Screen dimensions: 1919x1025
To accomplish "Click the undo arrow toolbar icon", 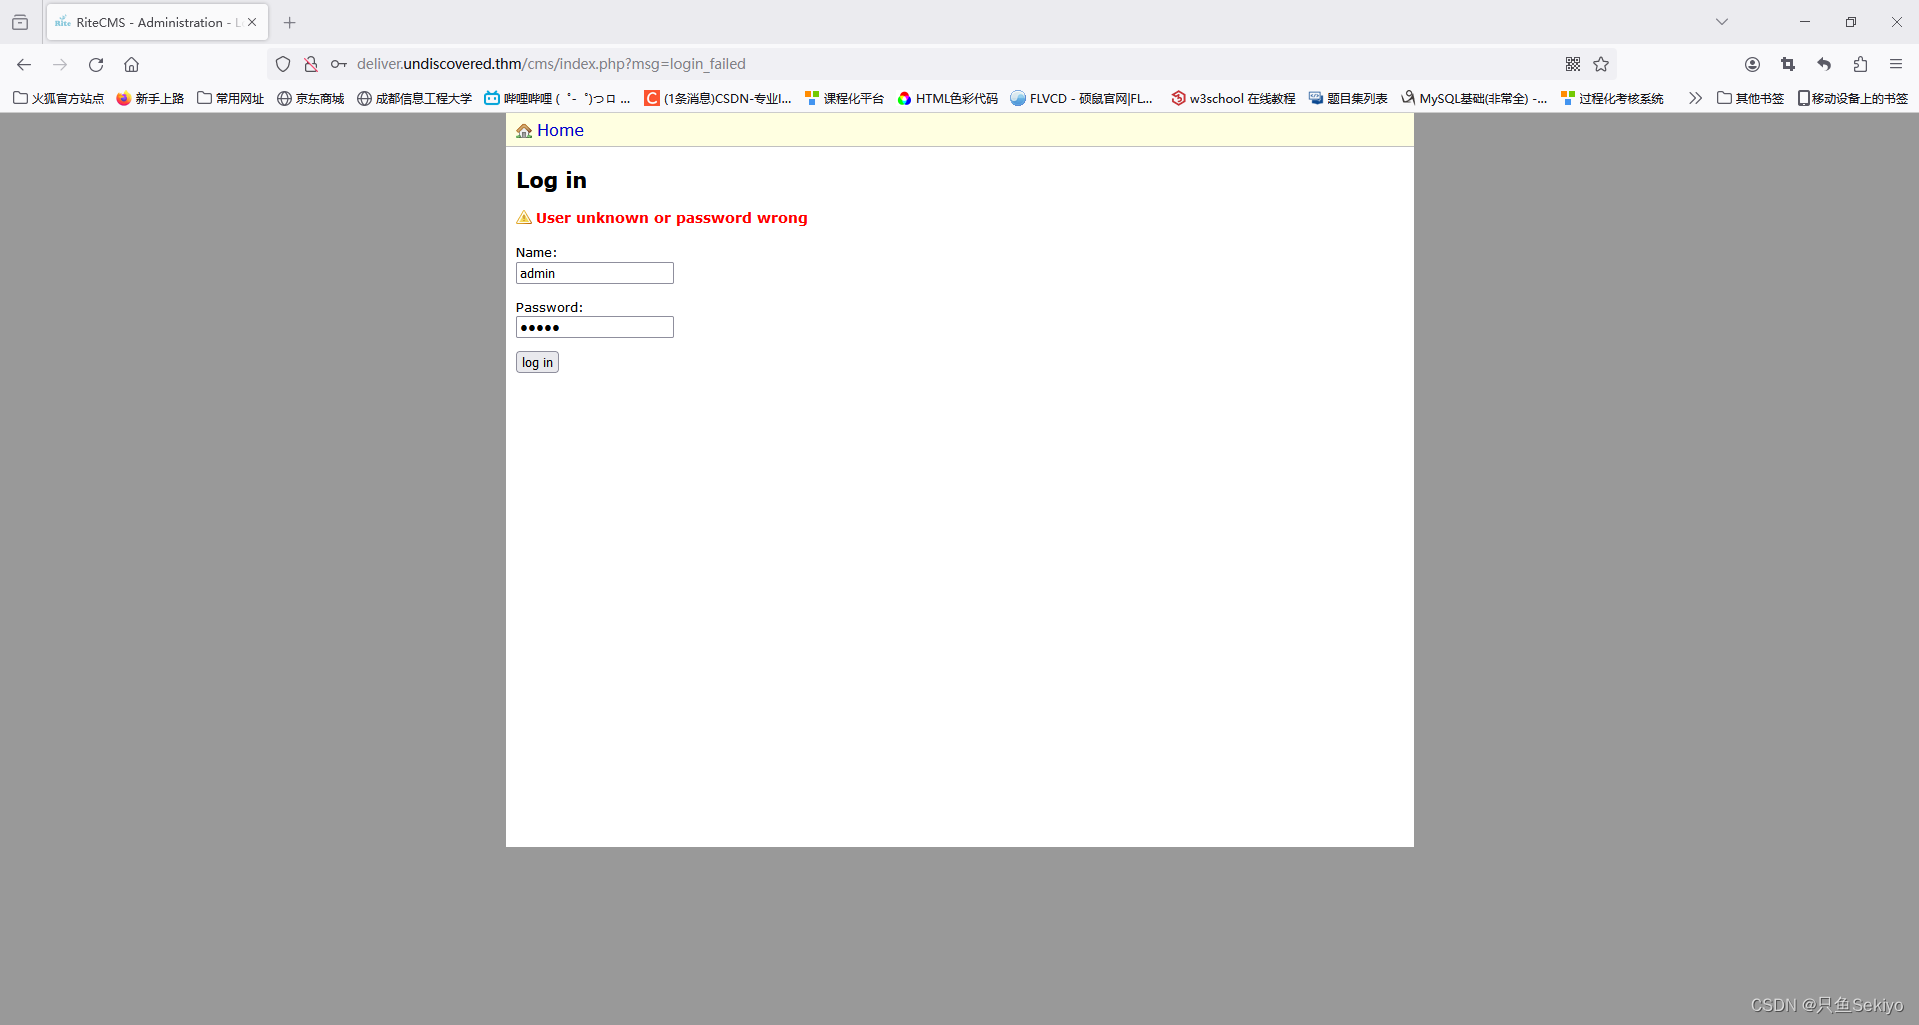I will [x=1824, y=64].
